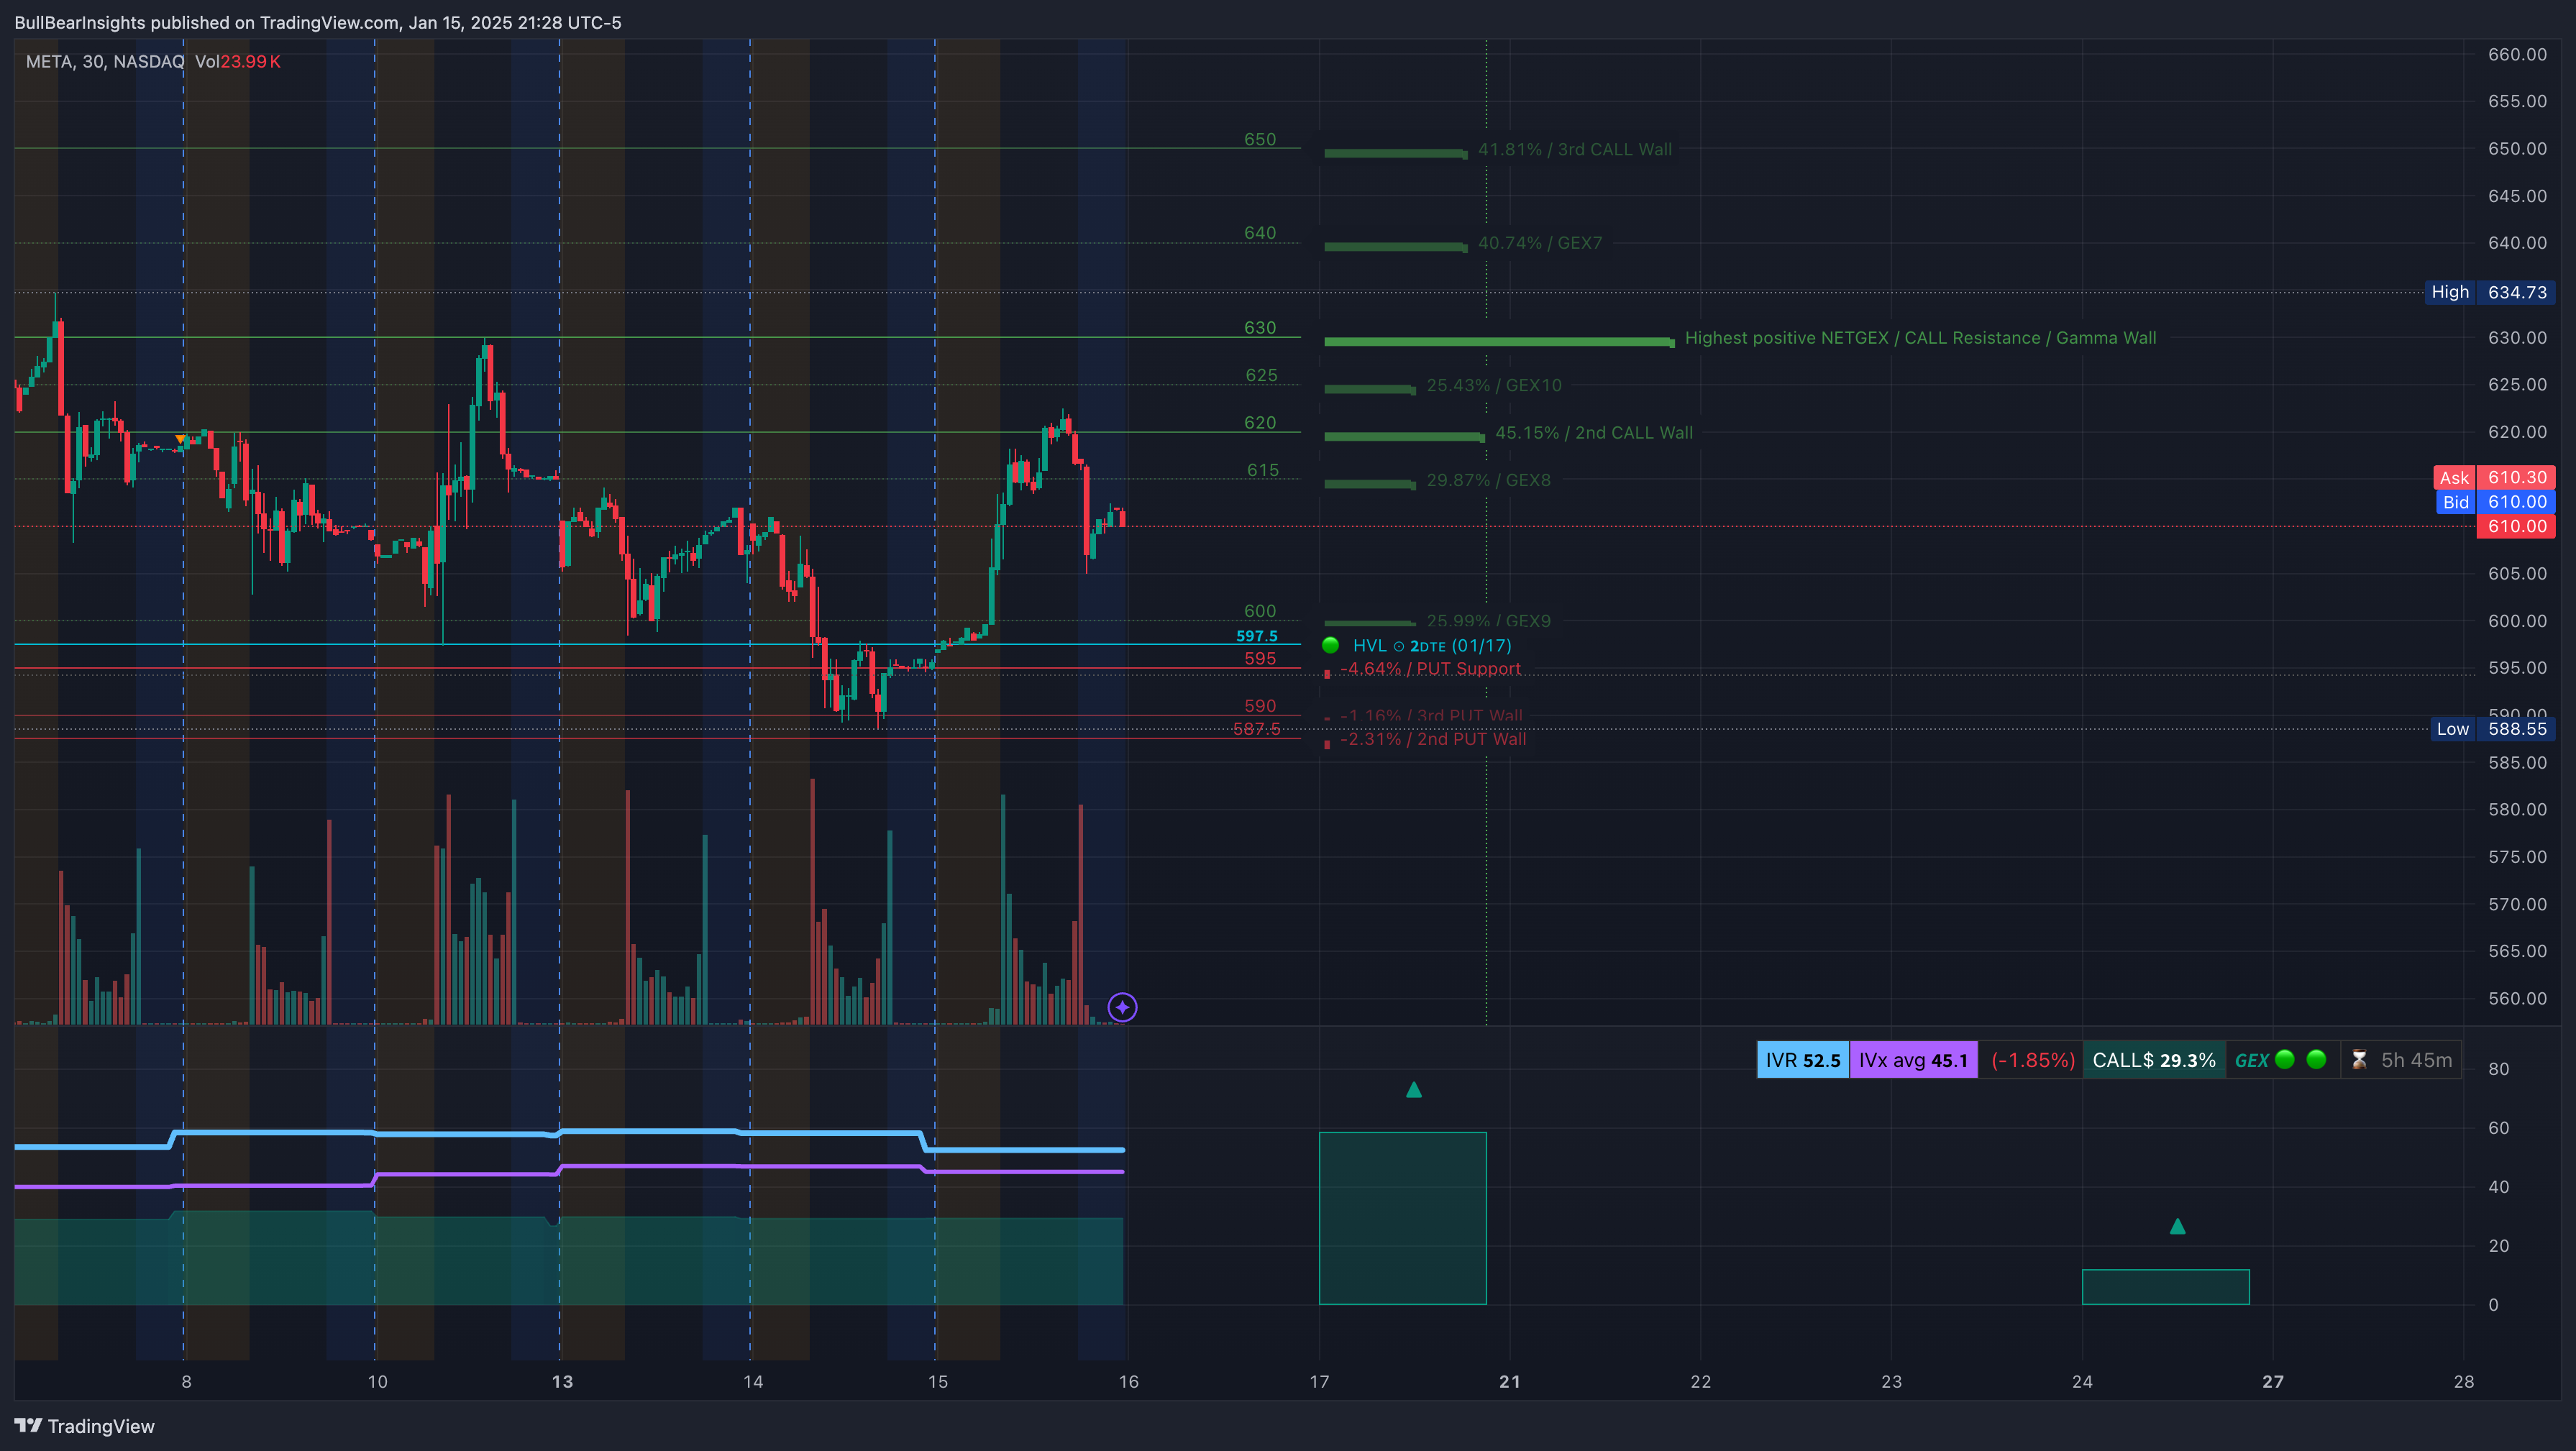Click the red 610.00 last price label

coord(2516,526)
